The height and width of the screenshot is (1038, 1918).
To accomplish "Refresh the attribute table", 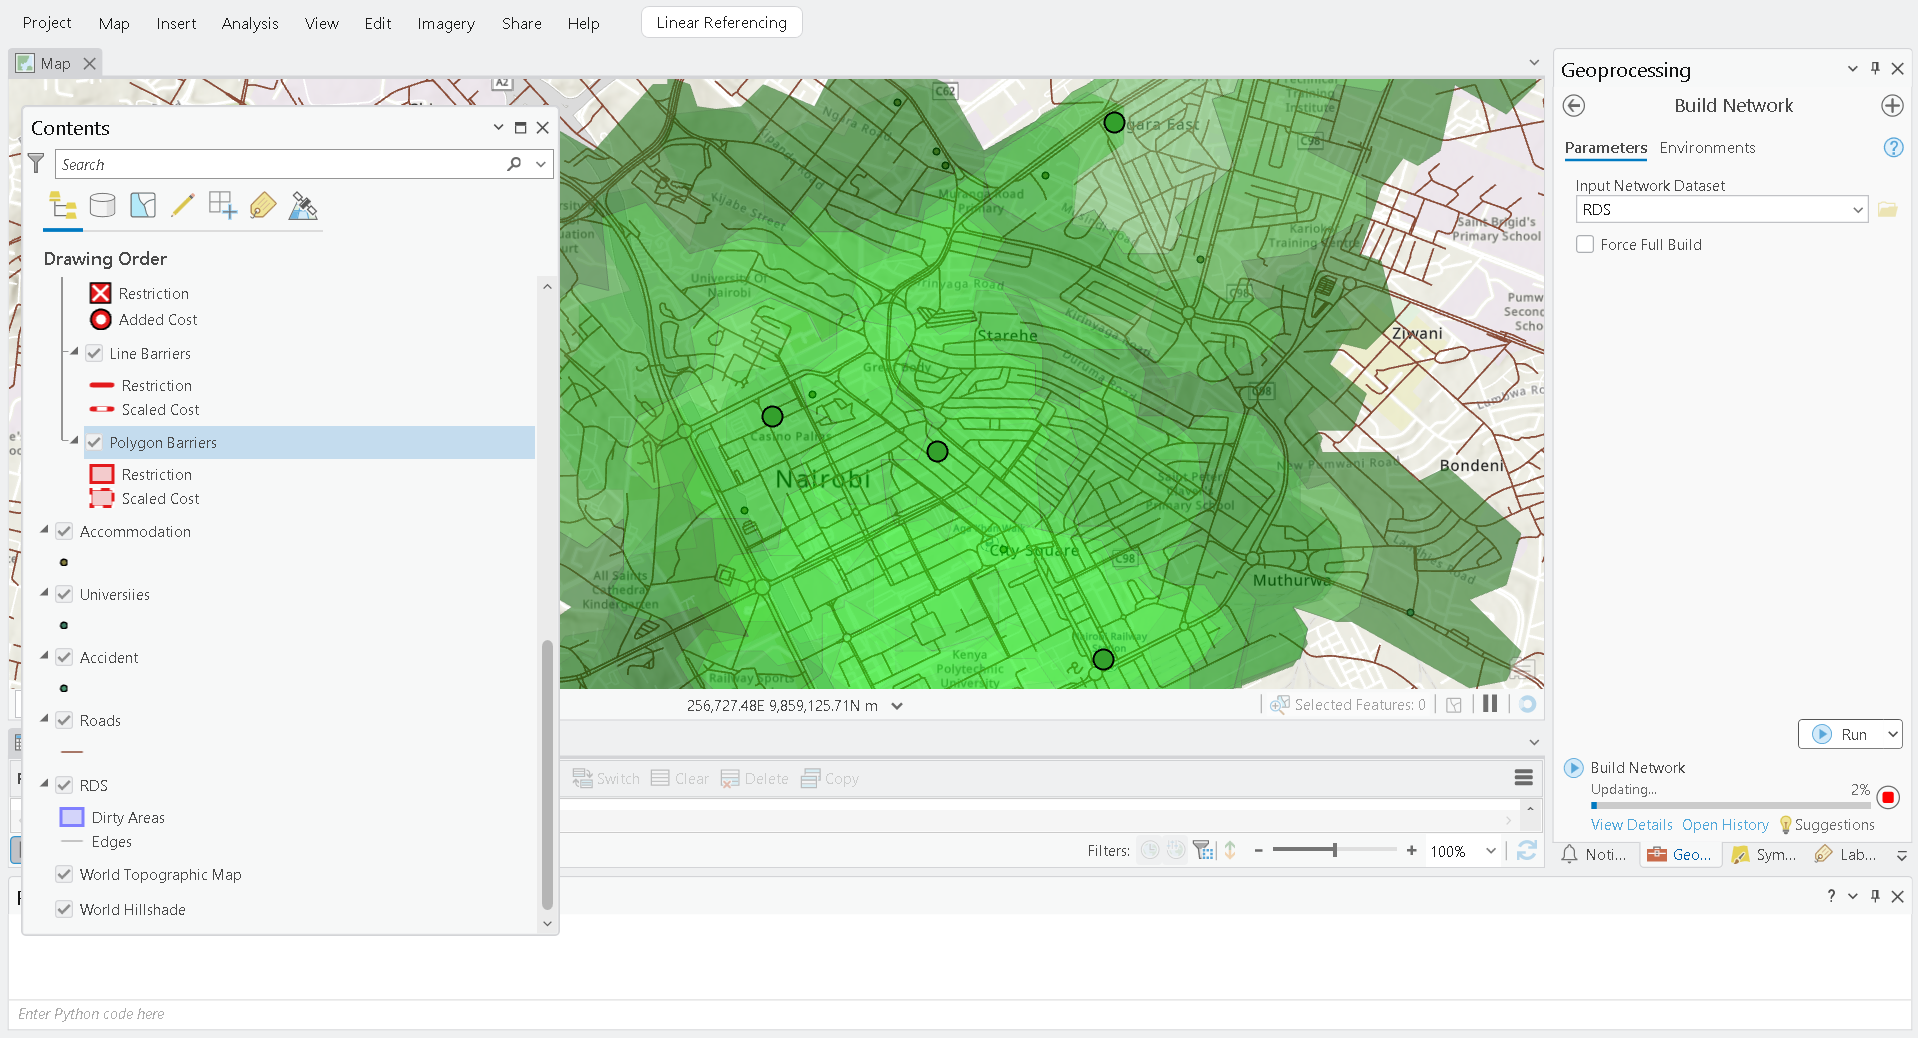I will (x=1526, y=850).
